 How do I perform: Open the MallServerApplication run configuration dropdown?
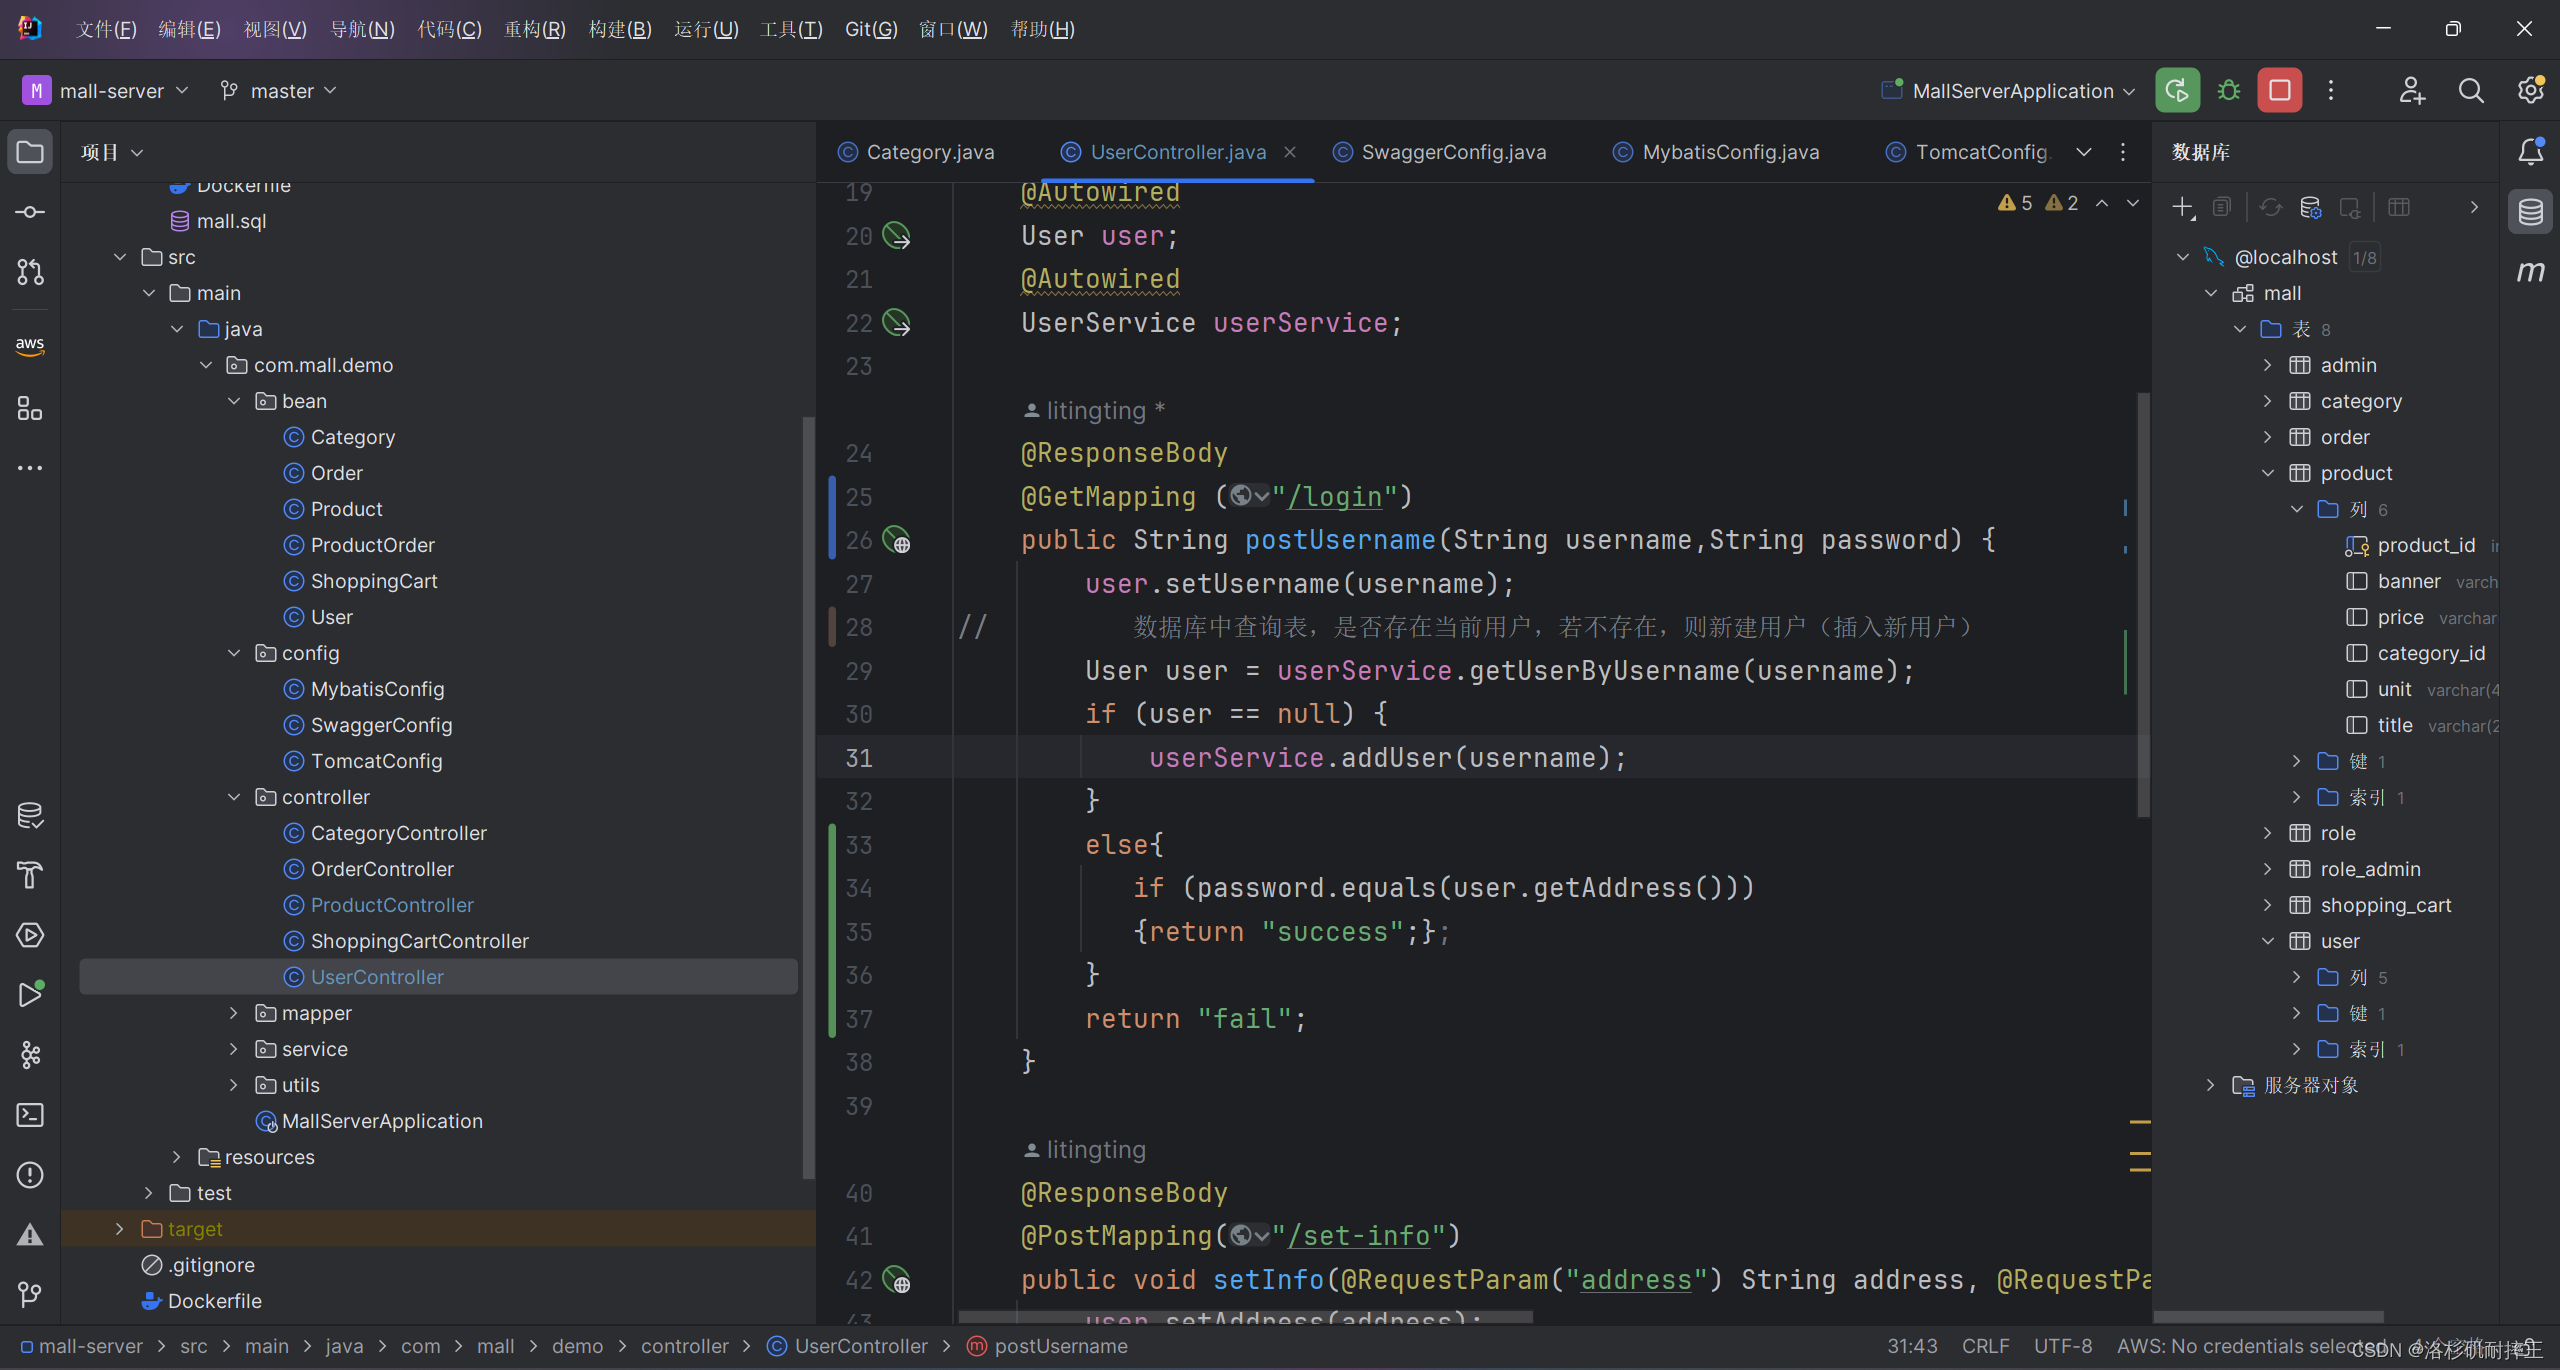click(2008, 91)
